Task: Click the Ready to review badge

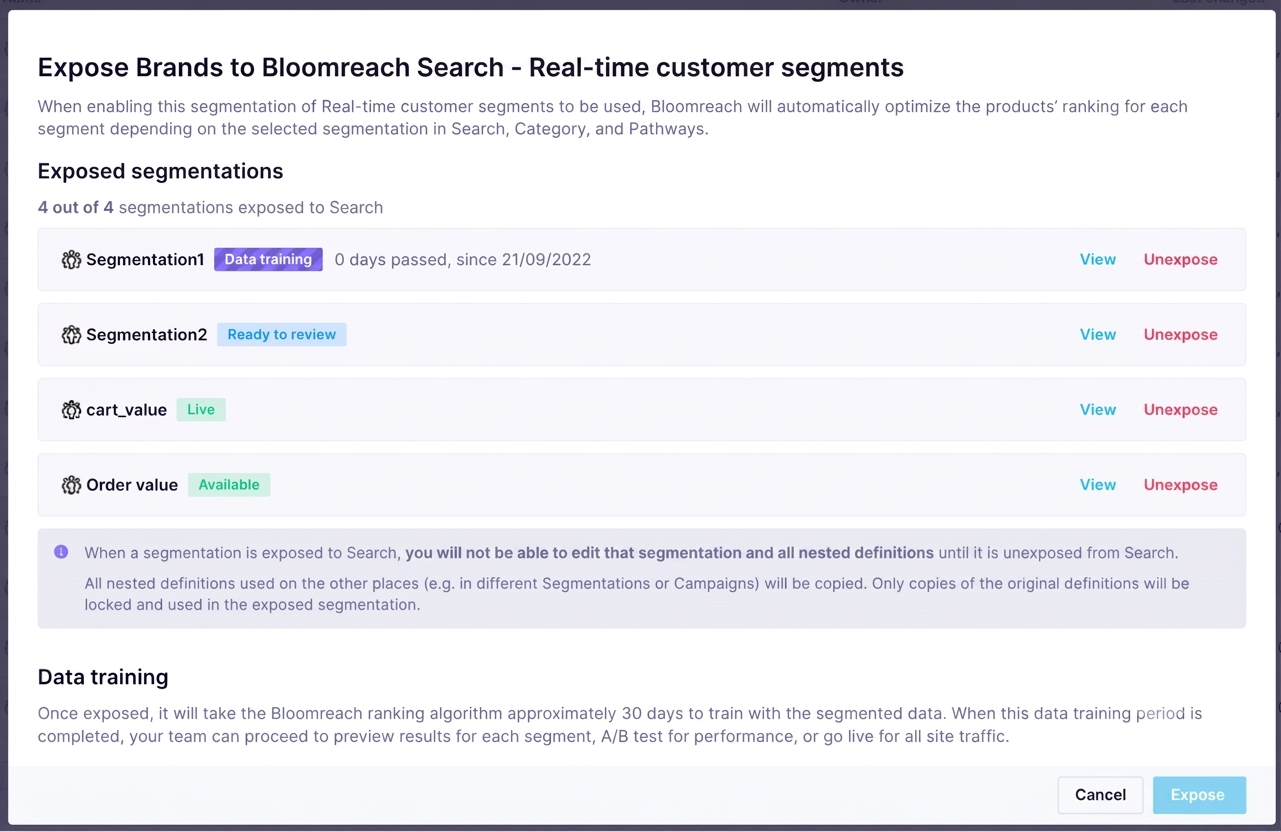Action: coord(282,334)
